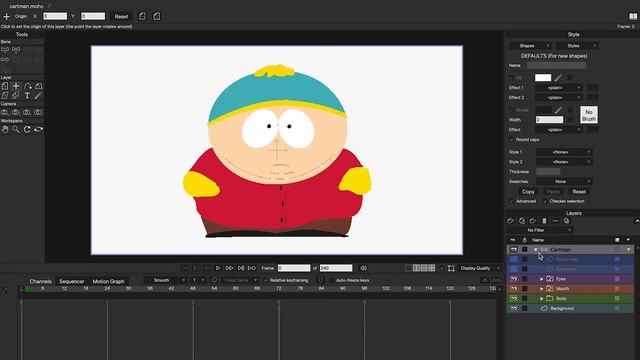This screenshot has width=640, height=360.
Task: Select the Select Bone tool
Action: tap(5, 49)
